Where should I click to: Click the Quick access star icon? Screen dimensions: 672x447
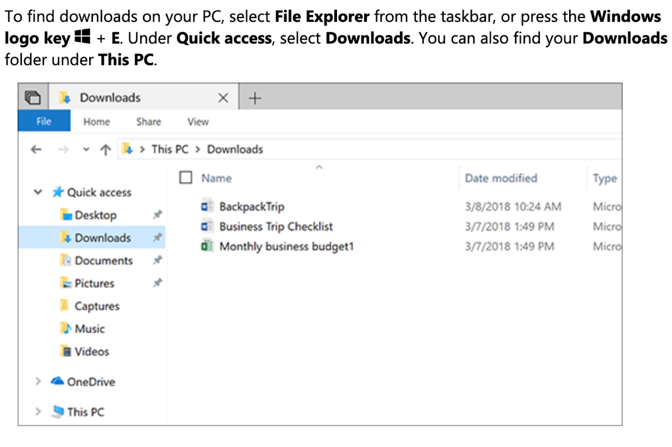click(x=58, y=192)
